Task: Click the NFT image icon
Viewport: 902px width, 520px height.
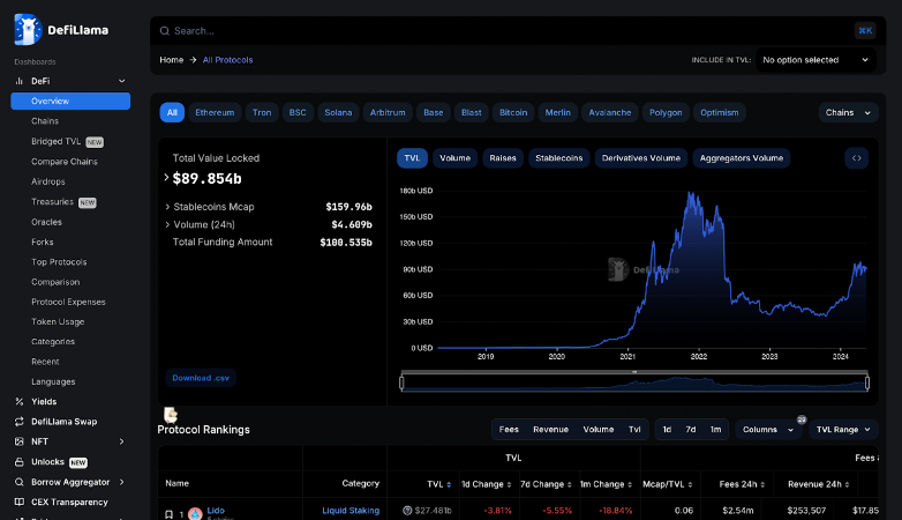Action: tap(19, 442)
